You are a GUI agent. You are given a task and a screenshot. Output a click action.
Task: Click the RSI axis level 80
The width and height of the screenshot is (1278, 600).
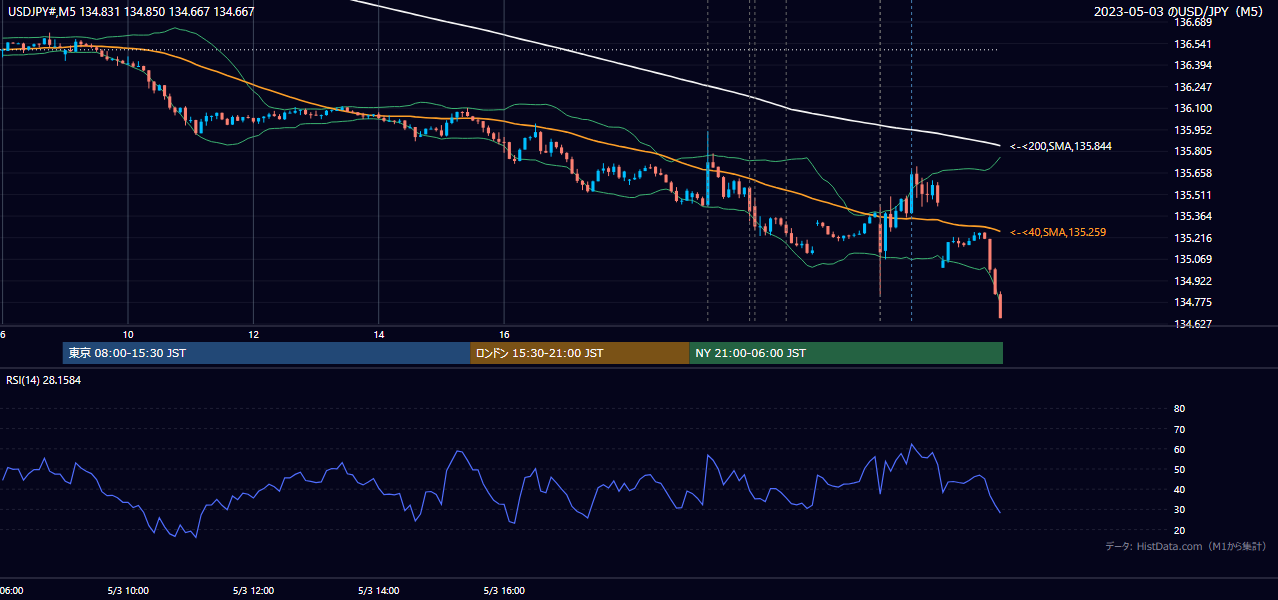point(1179,409)
